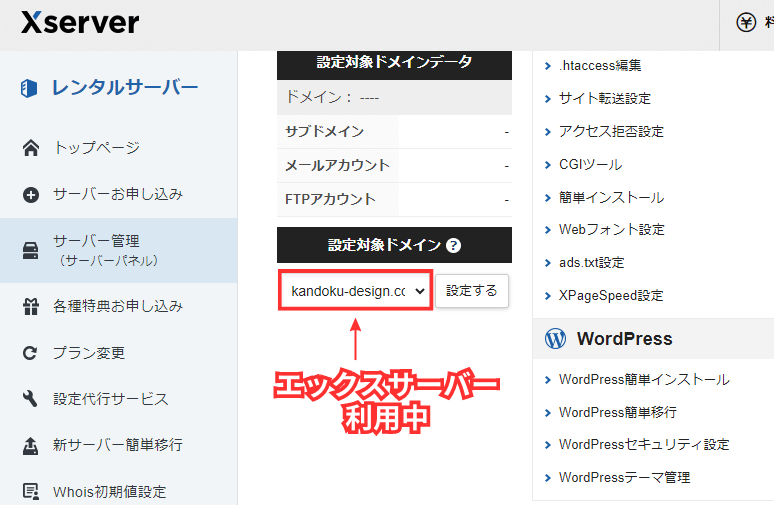Click the gift icon beside 各種特典お申し込み

coord(31,307)
